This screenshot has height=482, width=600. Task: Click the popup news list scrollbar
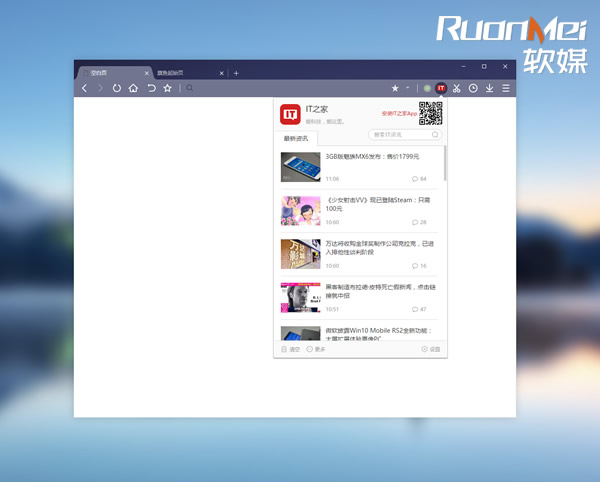[x=445, y=165]
